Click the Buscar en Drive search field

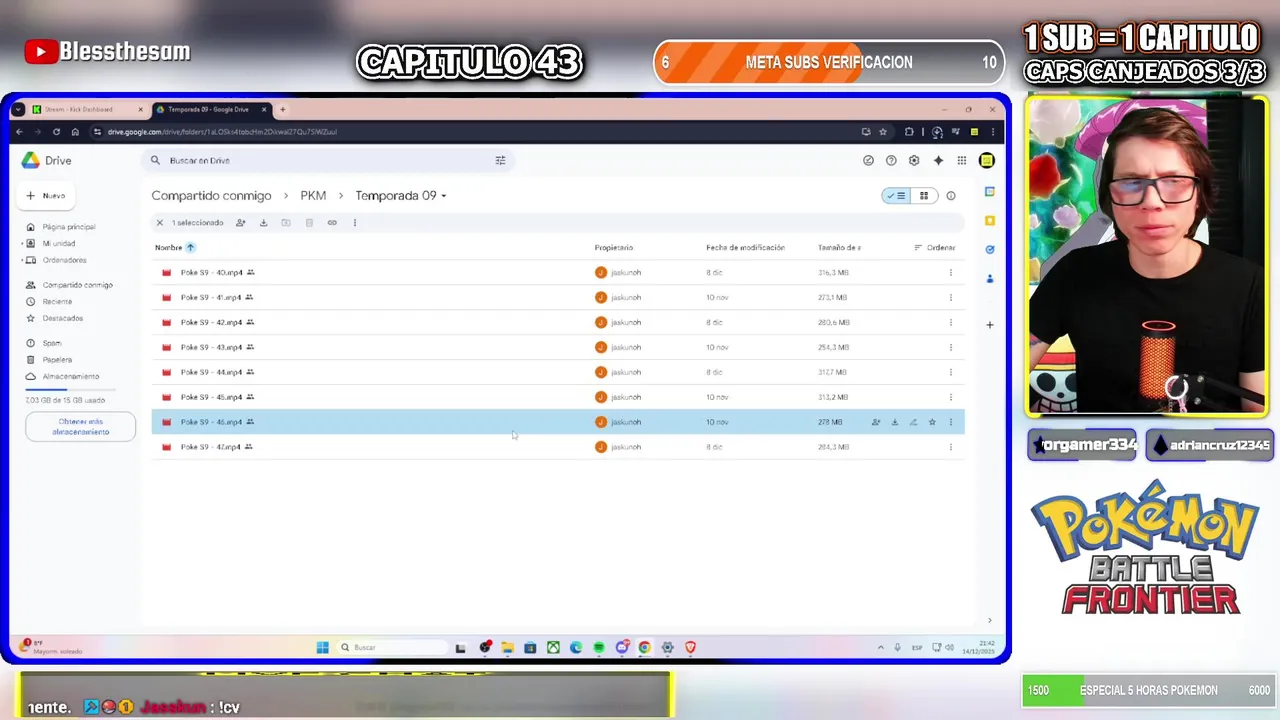click(x=330, y=160)
